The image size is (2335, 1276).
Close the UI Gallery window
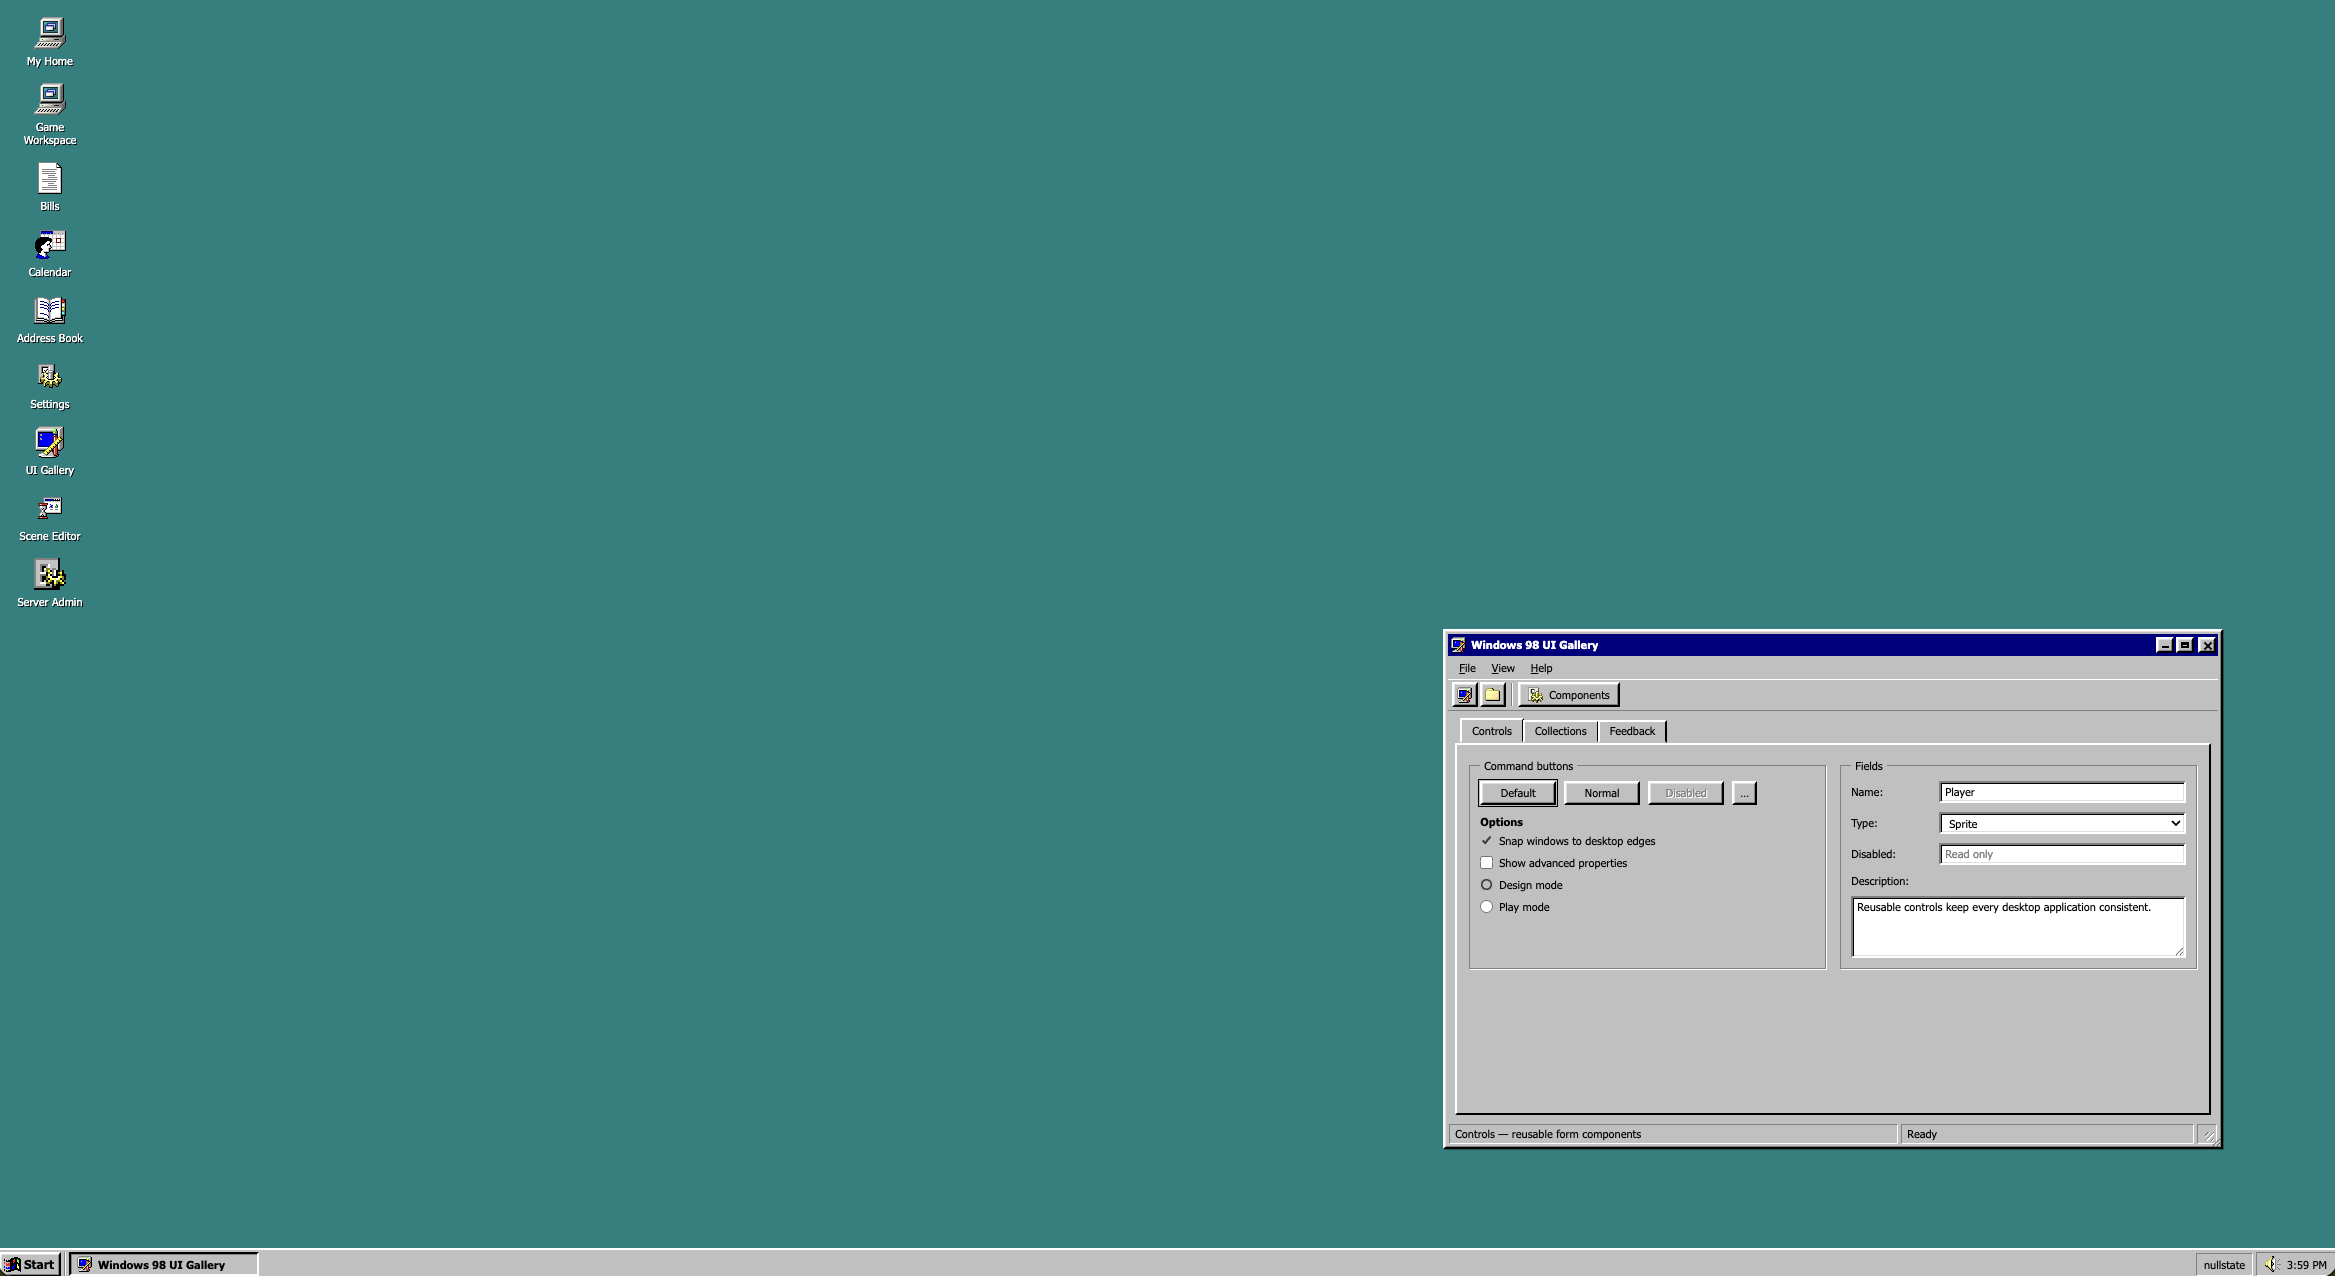pos(2207,645)
